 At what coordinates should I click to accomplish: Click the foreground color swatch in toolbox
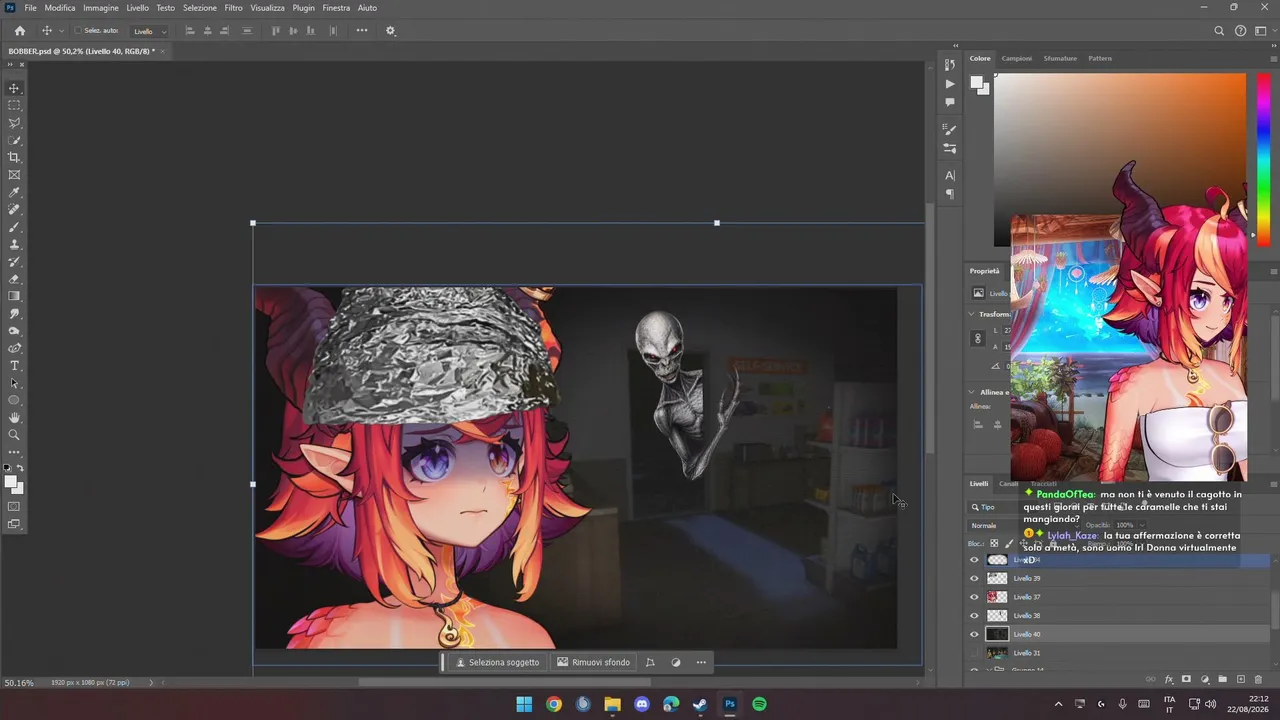[11, 482]
